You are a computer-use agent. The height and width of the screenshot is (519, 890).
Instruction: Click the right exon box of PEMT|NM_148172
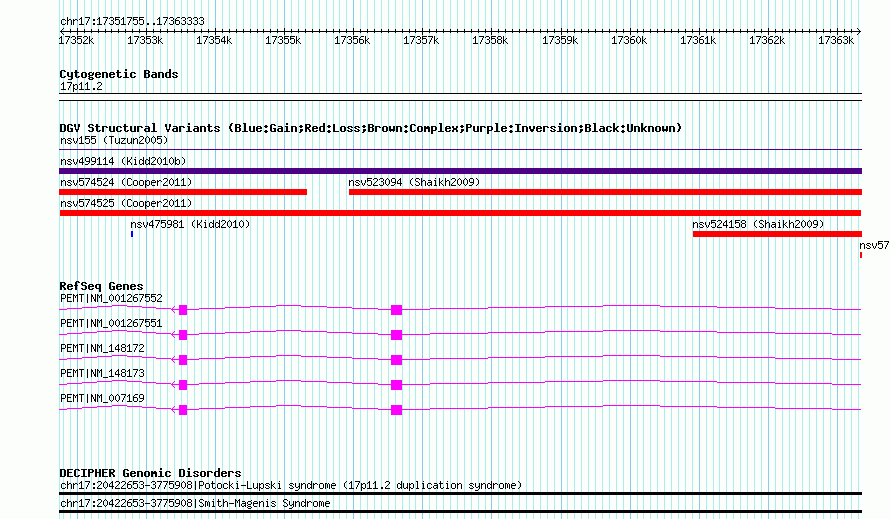(x=397, y=360)
